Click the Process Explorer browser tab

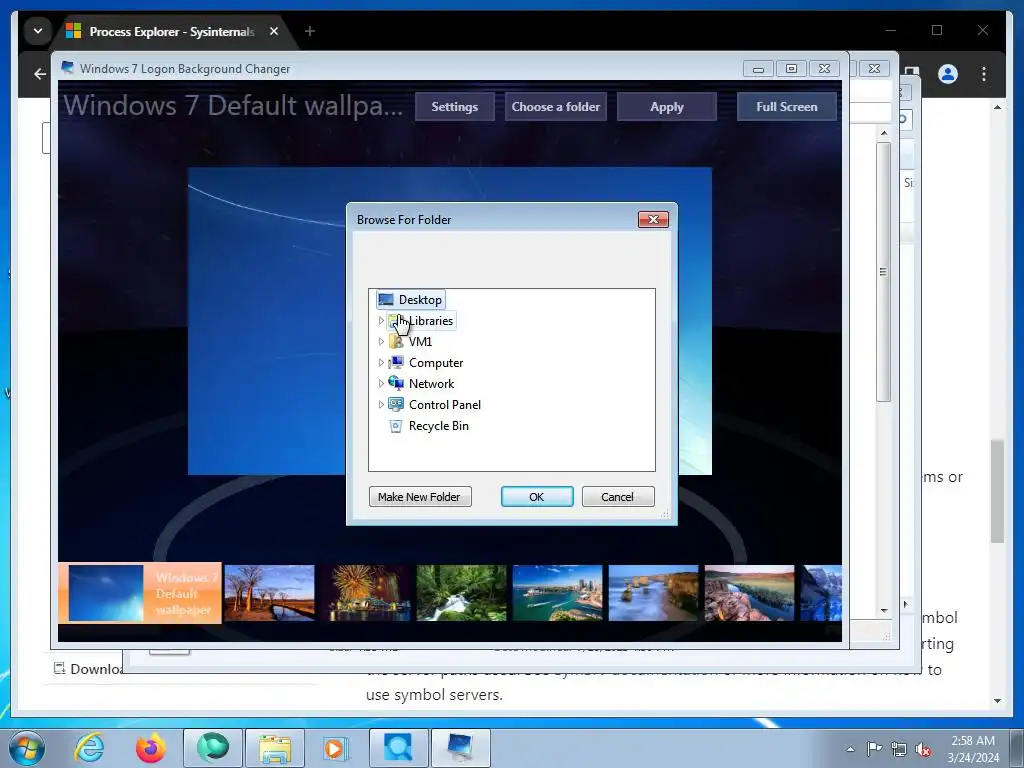point(171,31)
